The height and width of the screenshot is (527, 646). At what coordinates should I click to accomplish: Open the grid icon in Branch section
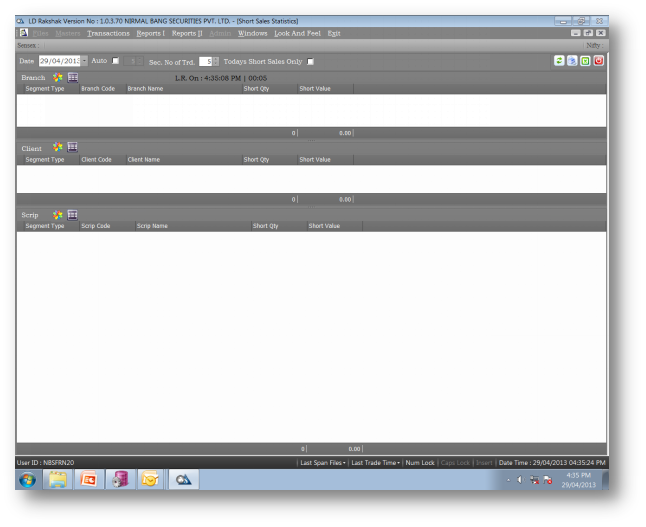click(73, 77)
